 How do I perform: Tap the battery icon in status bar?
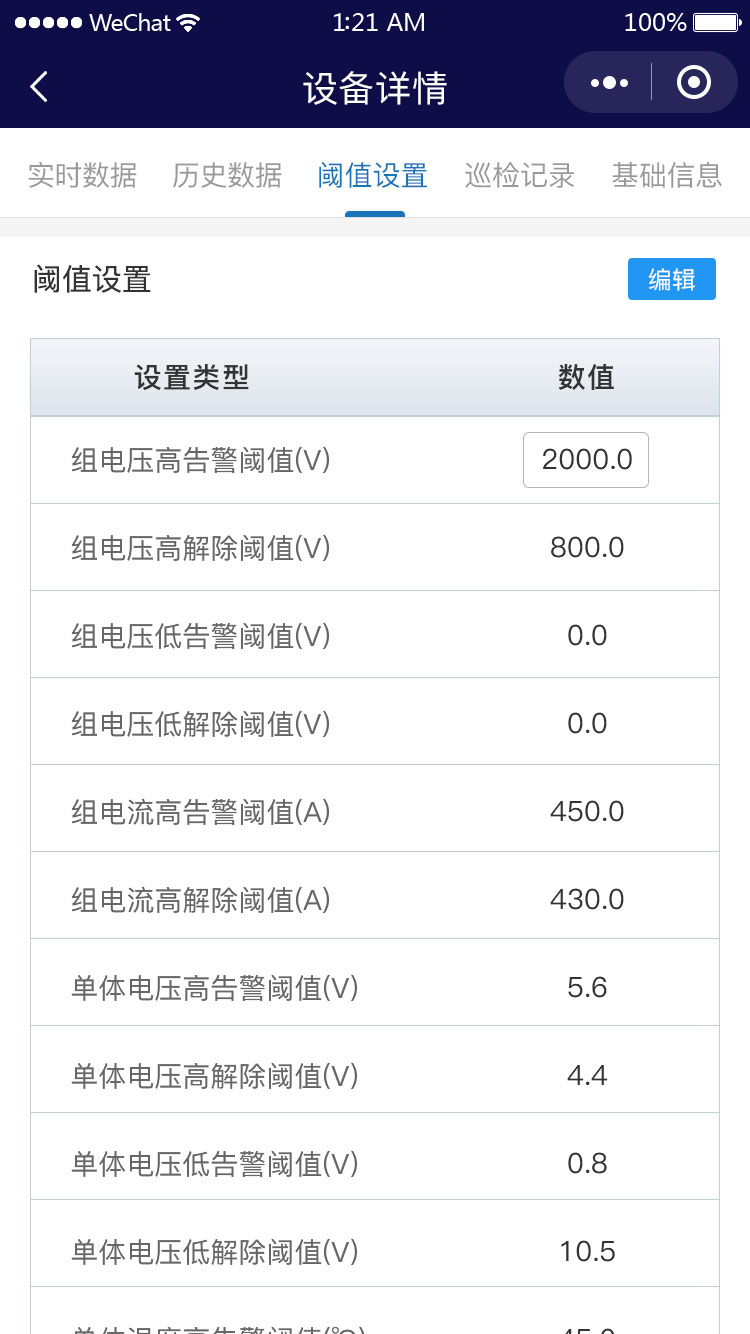715,23
